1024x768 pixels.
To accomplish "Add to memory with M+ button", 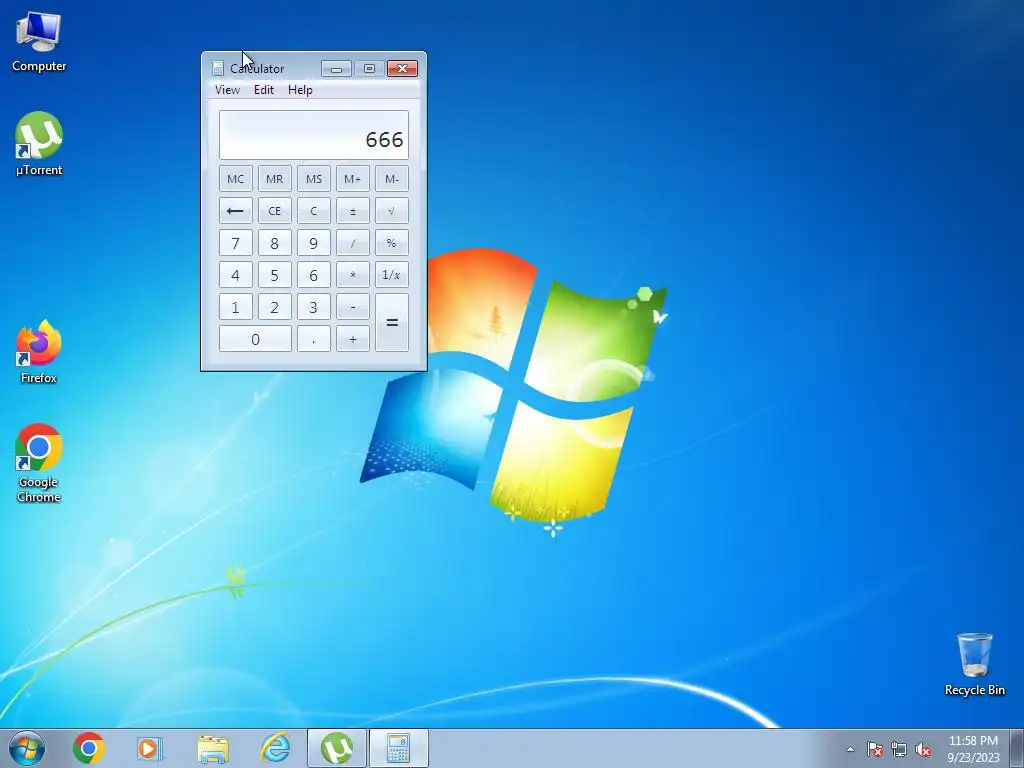I will coord(353,179).
